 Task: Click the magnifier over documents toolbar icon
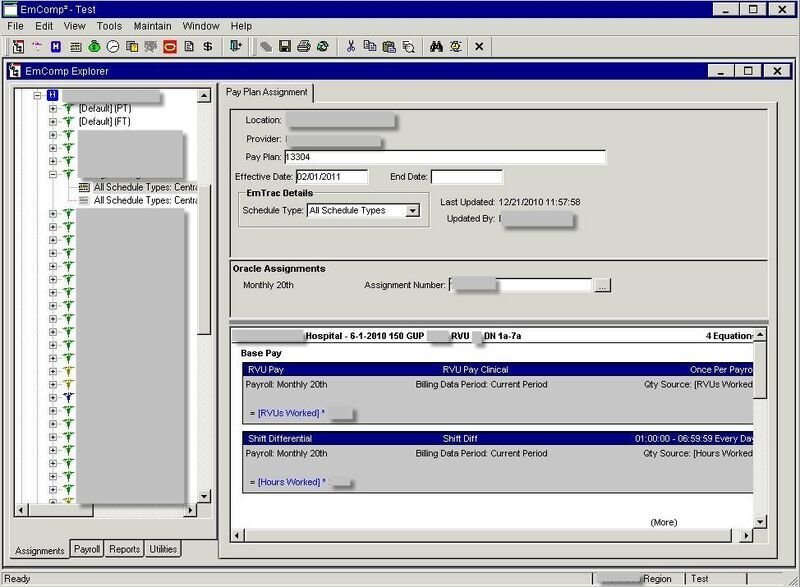(x=408, y=47)
